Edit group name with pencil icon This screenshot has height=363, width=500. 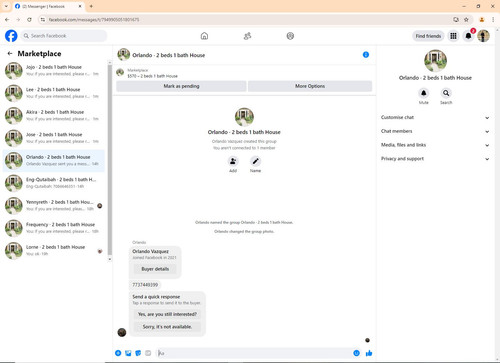255,161
